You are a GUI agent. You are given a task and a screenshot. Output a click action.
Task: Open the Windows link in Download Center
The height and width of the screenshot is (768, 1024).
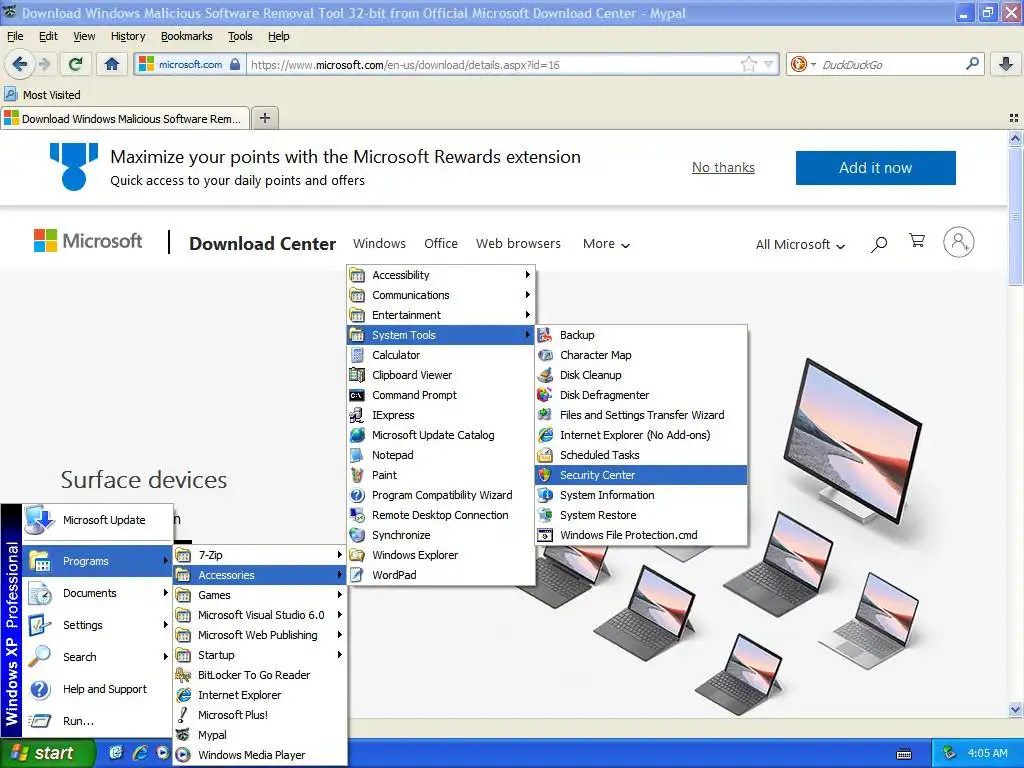pos(379,244)
